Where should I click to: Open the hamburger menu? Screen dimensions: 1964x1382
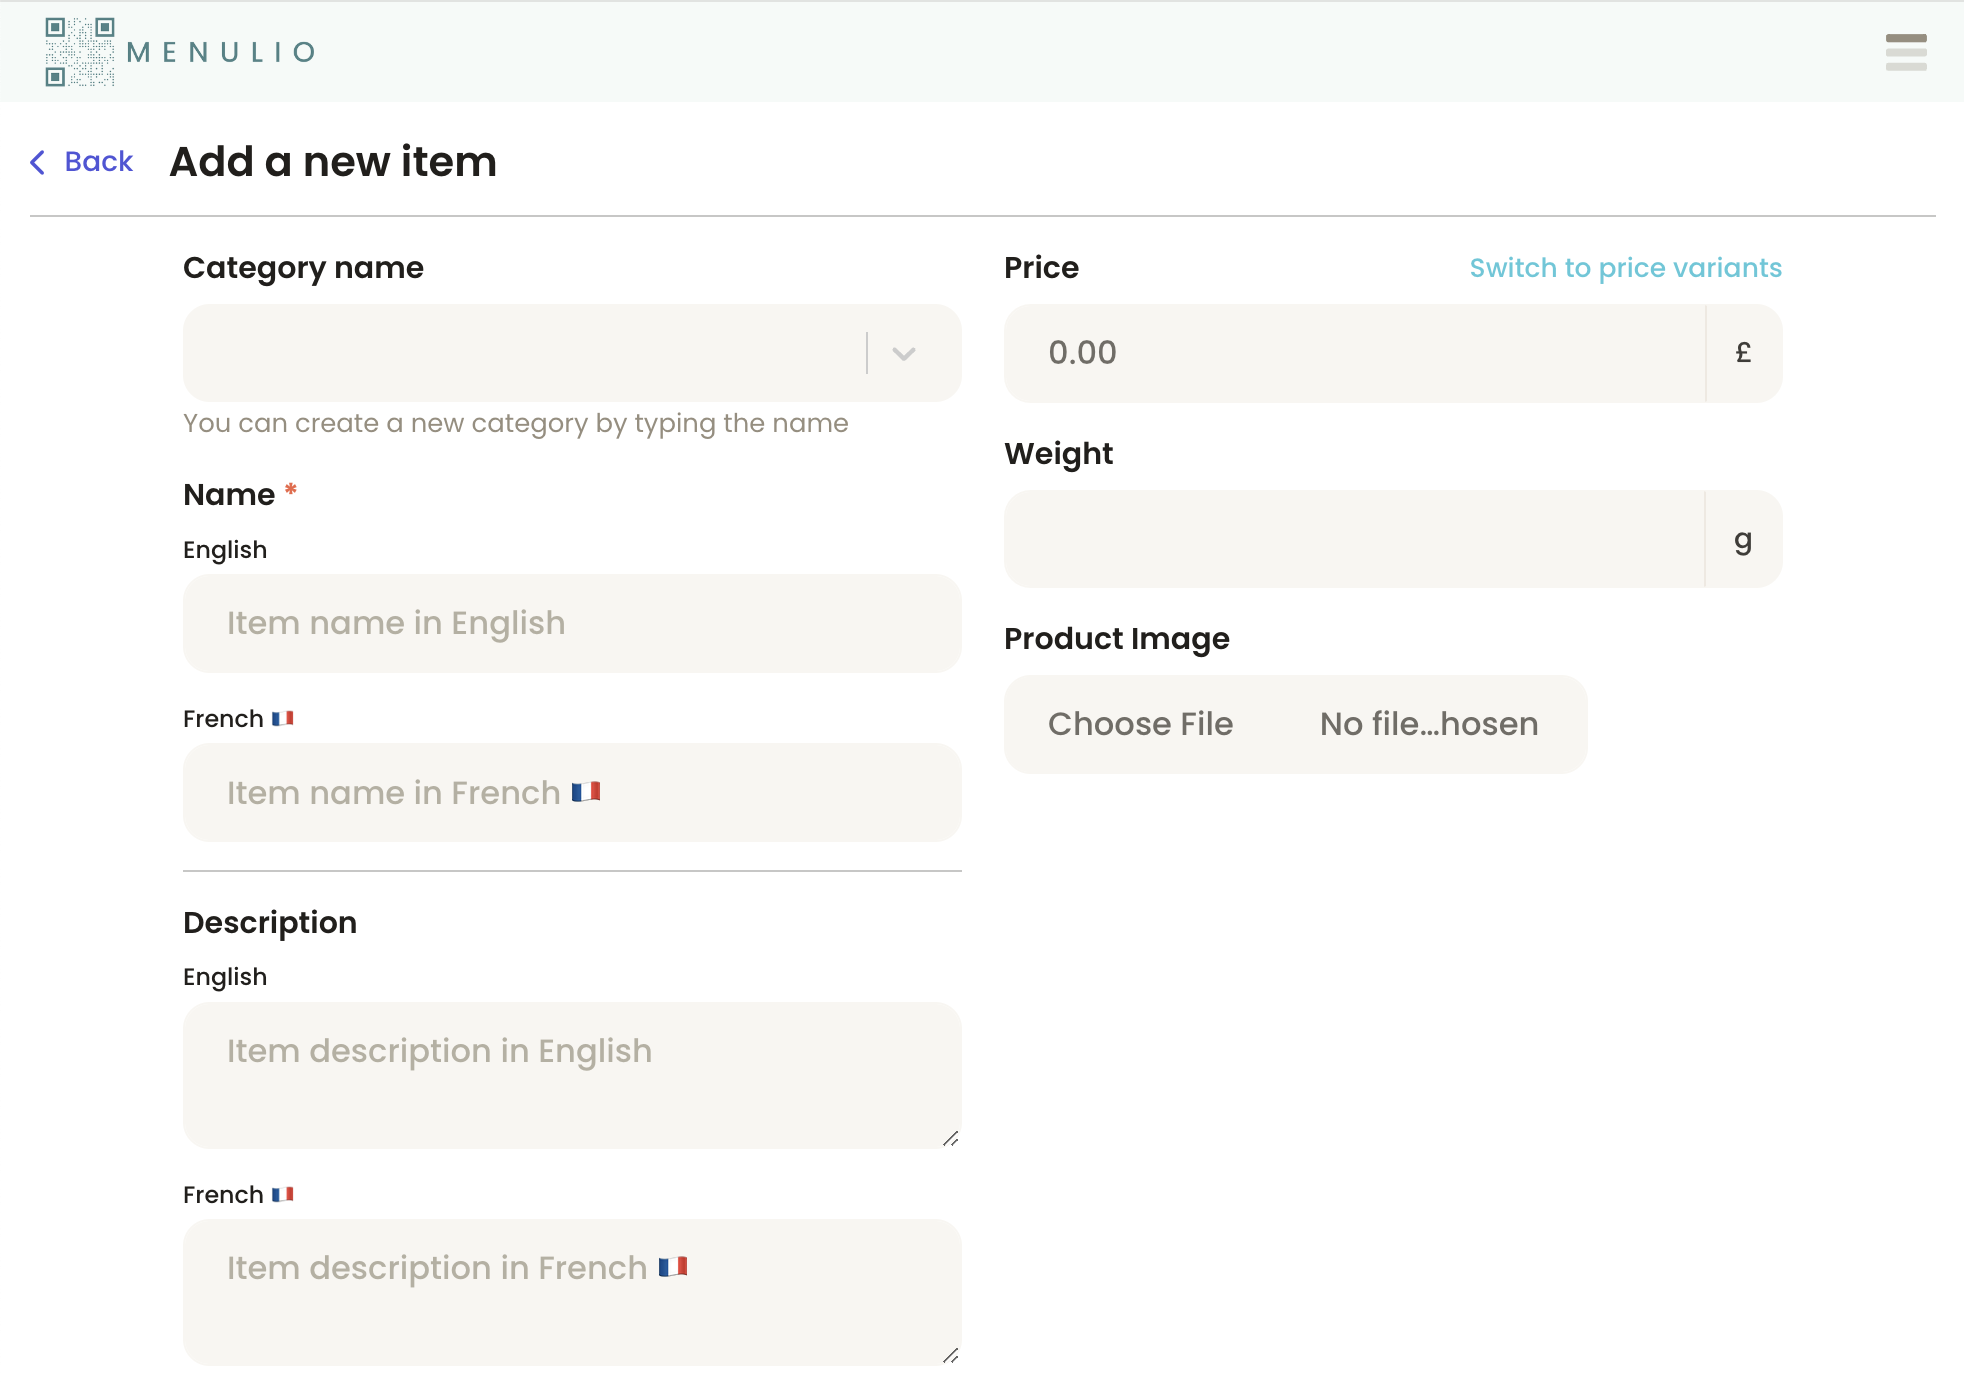(1905, 52)
